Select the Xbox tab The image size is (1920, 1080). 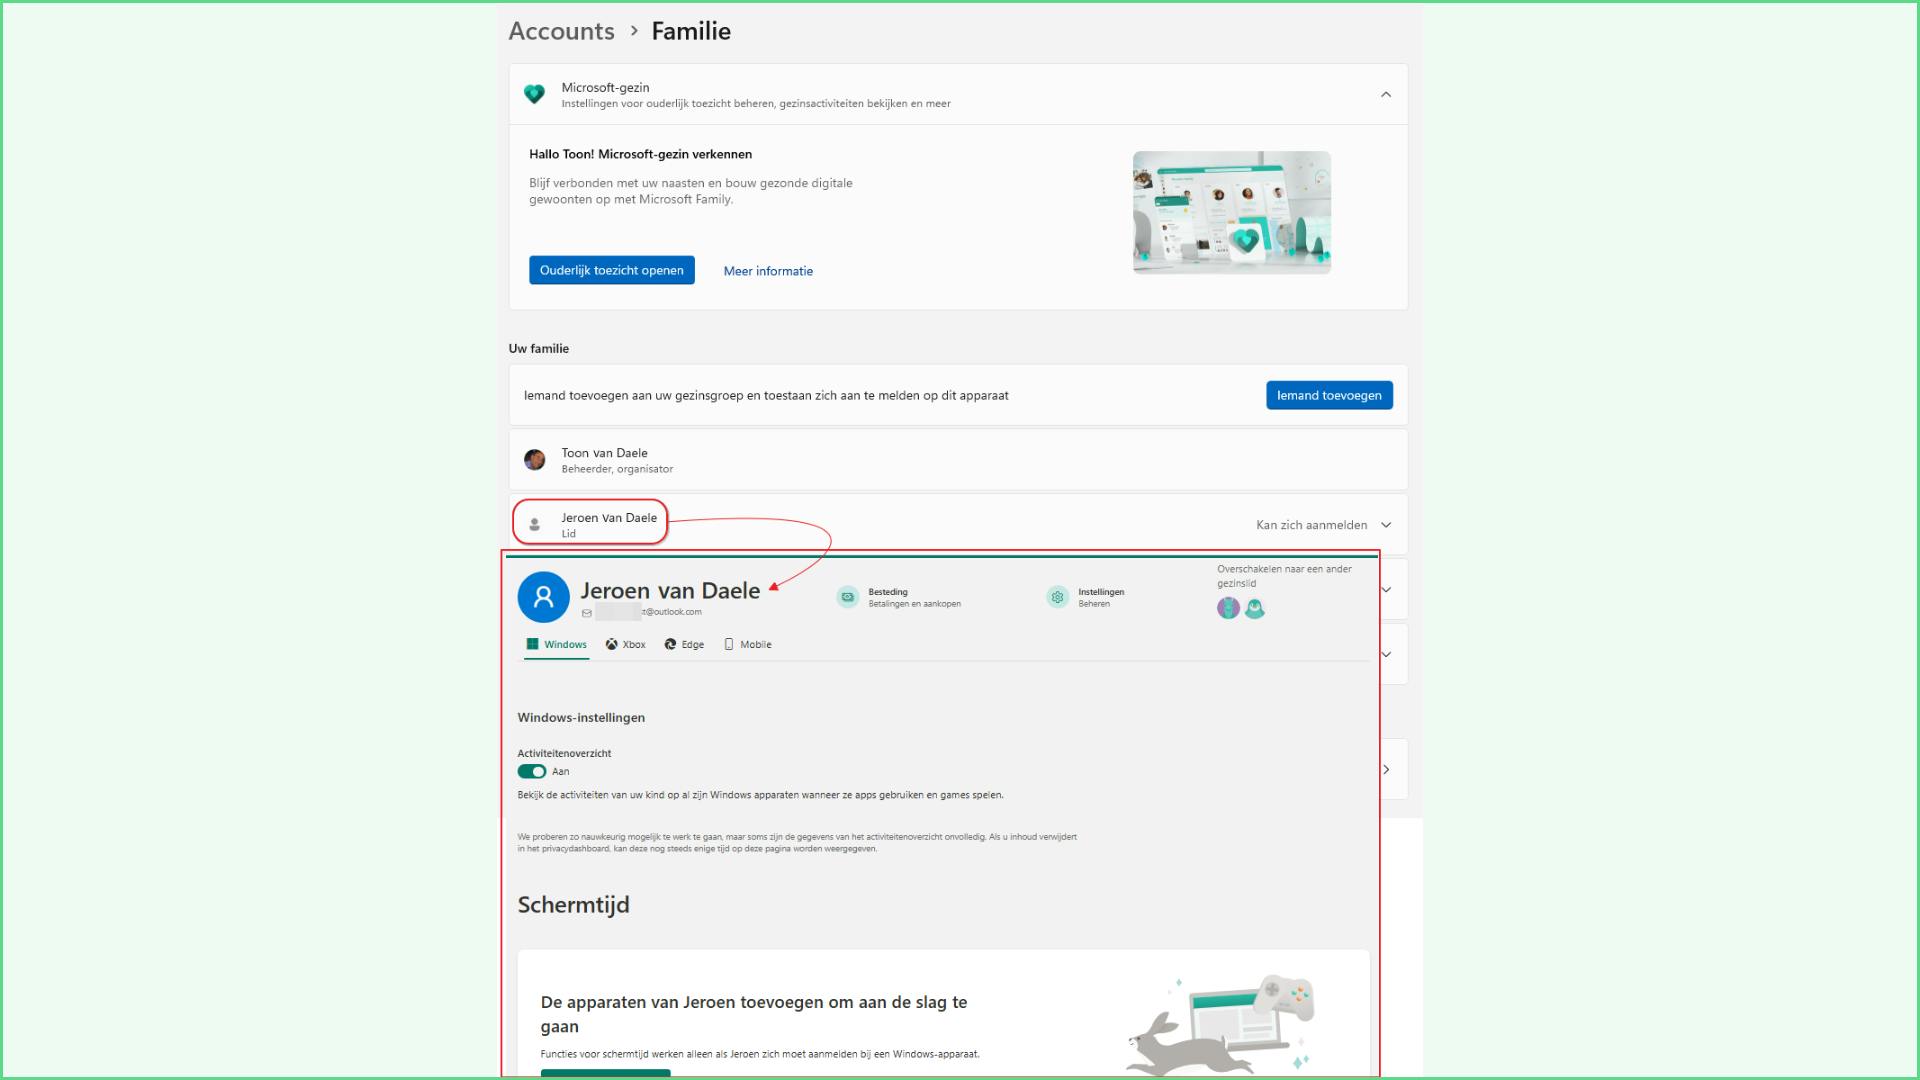625,644
